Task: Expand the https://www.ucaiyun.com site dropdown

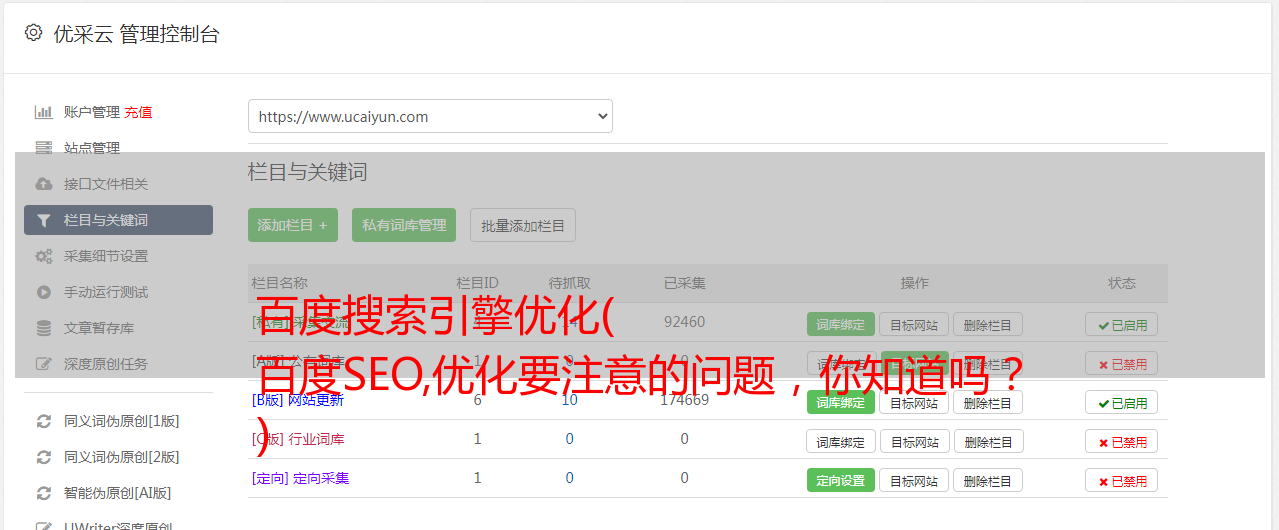Action: pyautogui.click(x=430, y=116)
